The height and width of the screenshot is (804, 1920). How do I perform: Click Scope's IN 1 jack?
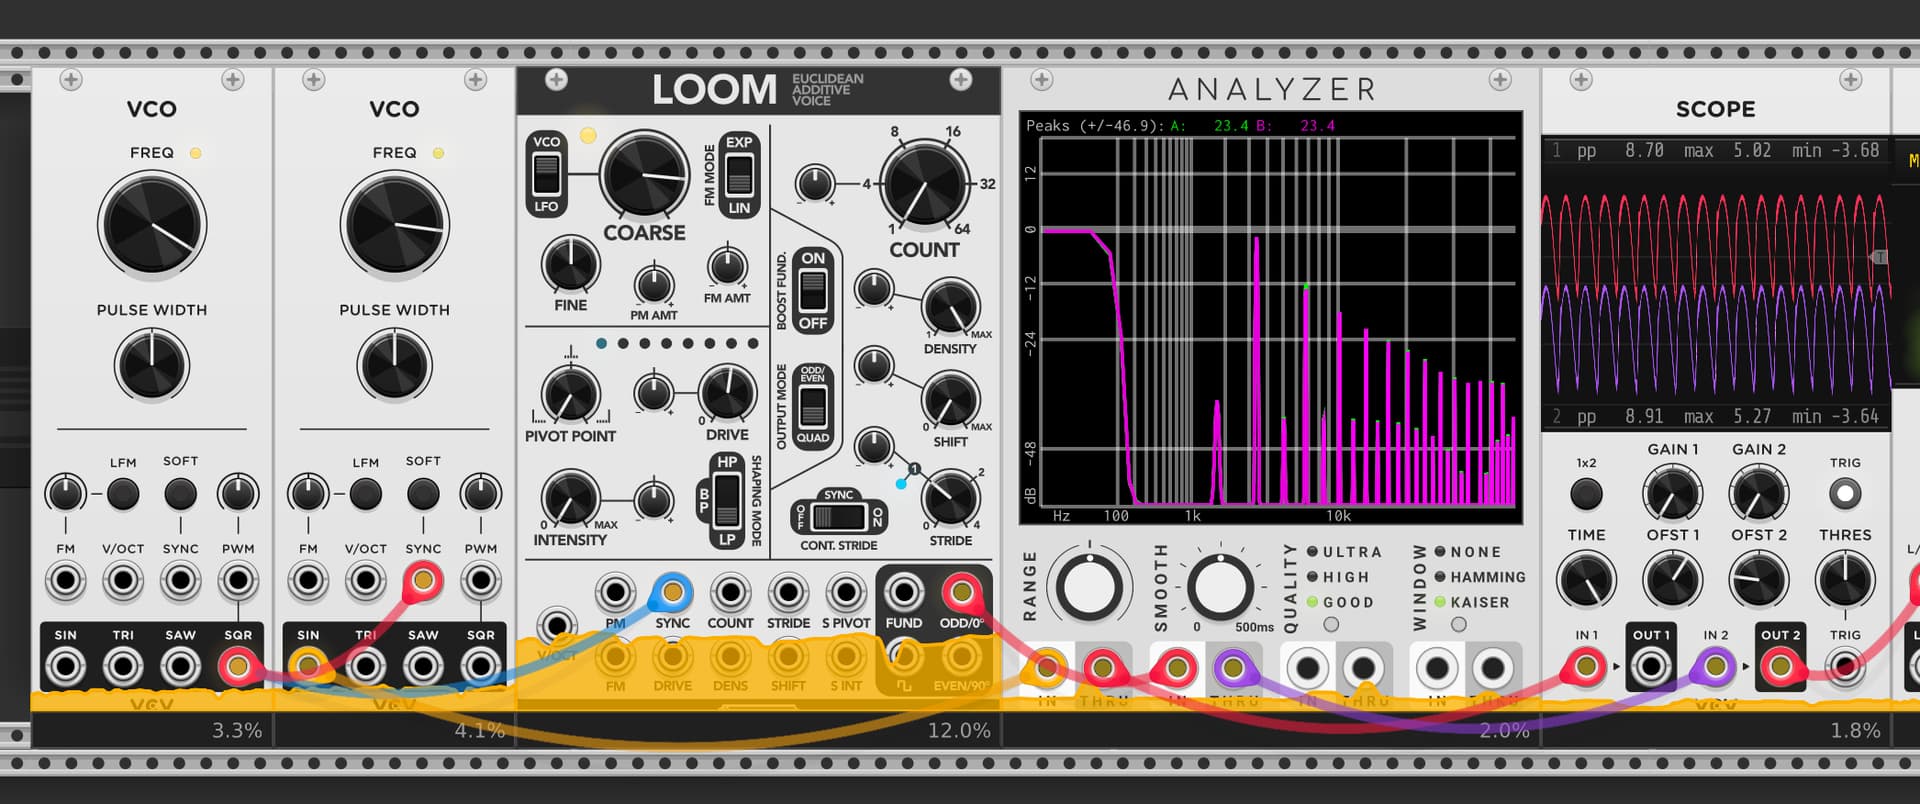1586,666
